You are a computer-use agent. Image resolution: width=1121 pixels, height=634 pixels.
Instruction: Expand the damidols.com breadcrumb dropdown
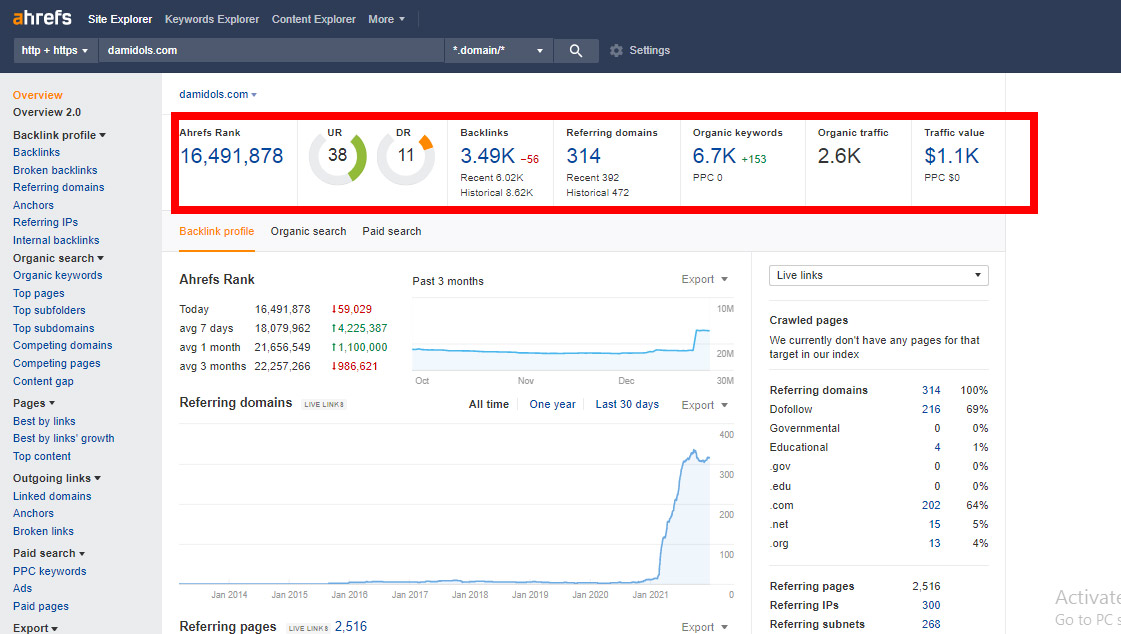click(218, 94)
